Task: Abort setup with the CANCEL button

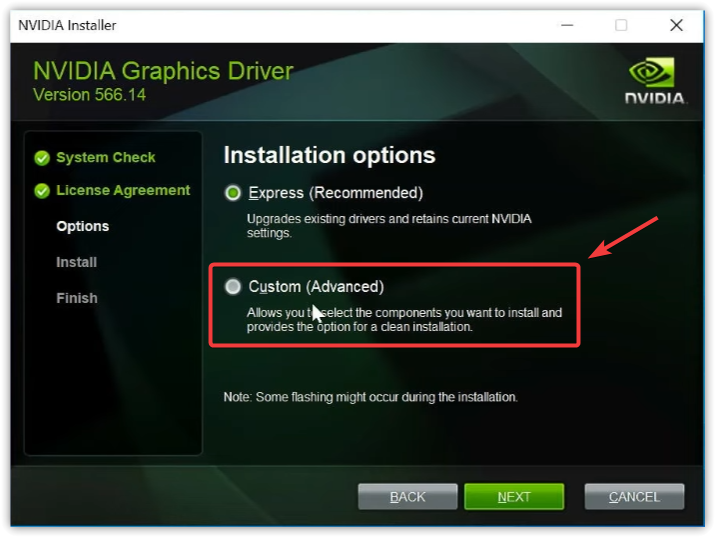Action: [634, 496]
